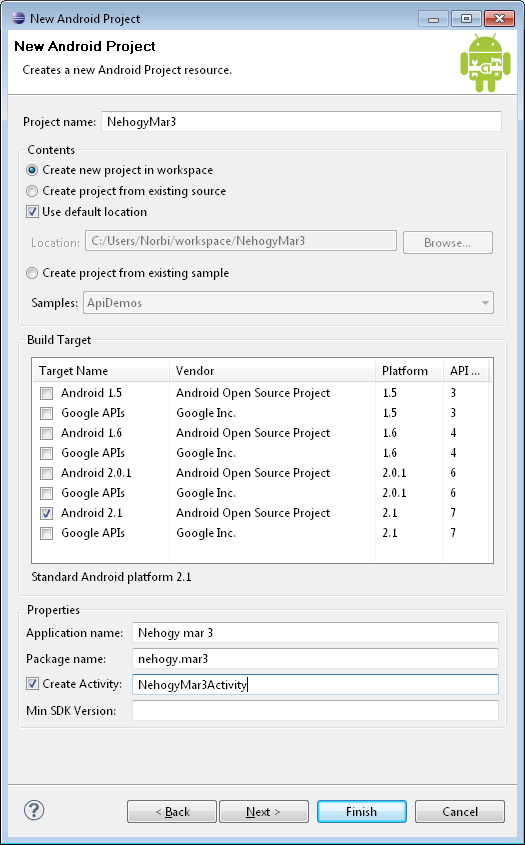Click the Eclipse icon in title bar
Image resolution: width=525 pixels, height=845 pixels.
pyautogui.click(x=18, y=18)
